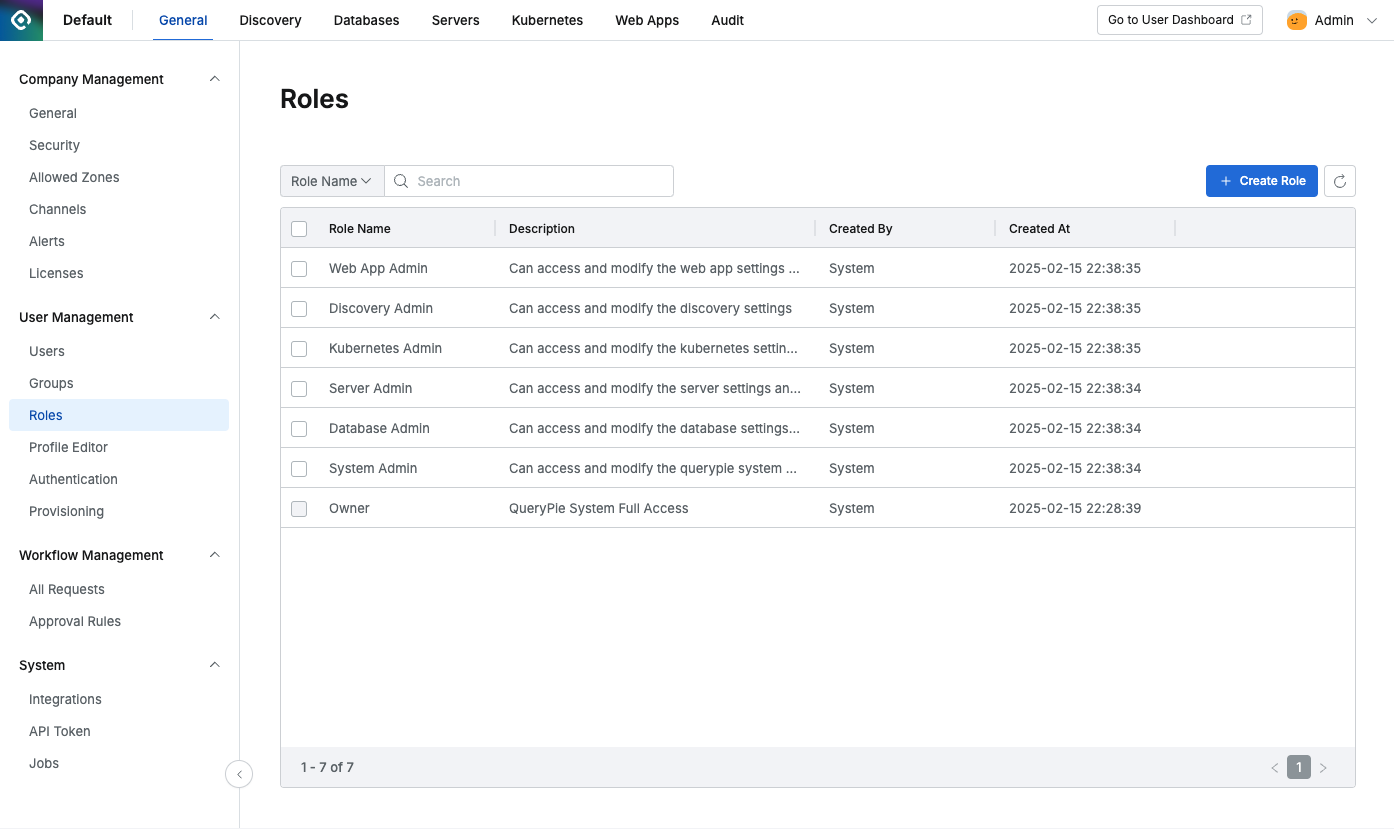Open the Role Name filter dropdown
The image size is (1394, 829).
click(x=331, y=181)
